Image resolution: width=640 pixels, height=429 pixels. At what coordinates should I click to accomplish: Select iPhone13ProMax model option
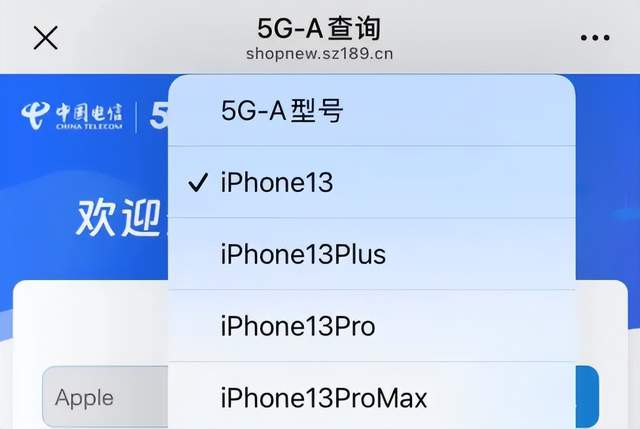pyautogui.click(x=371, y=396)
